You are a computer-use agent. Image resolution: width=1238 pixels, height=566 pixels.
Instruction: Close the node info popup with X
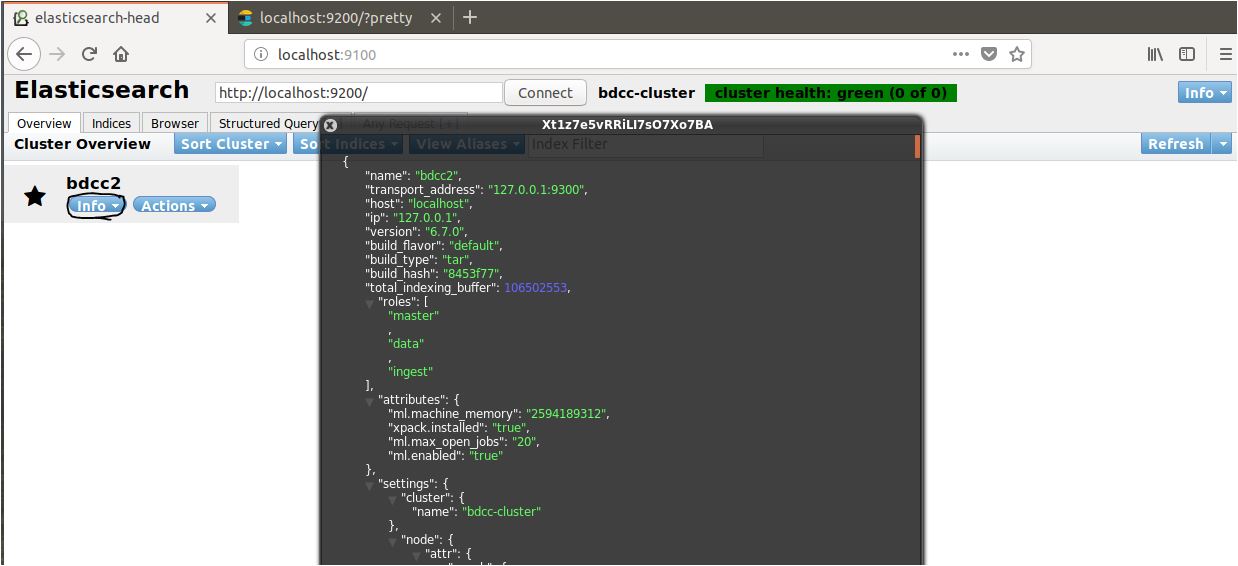[330, 125]
